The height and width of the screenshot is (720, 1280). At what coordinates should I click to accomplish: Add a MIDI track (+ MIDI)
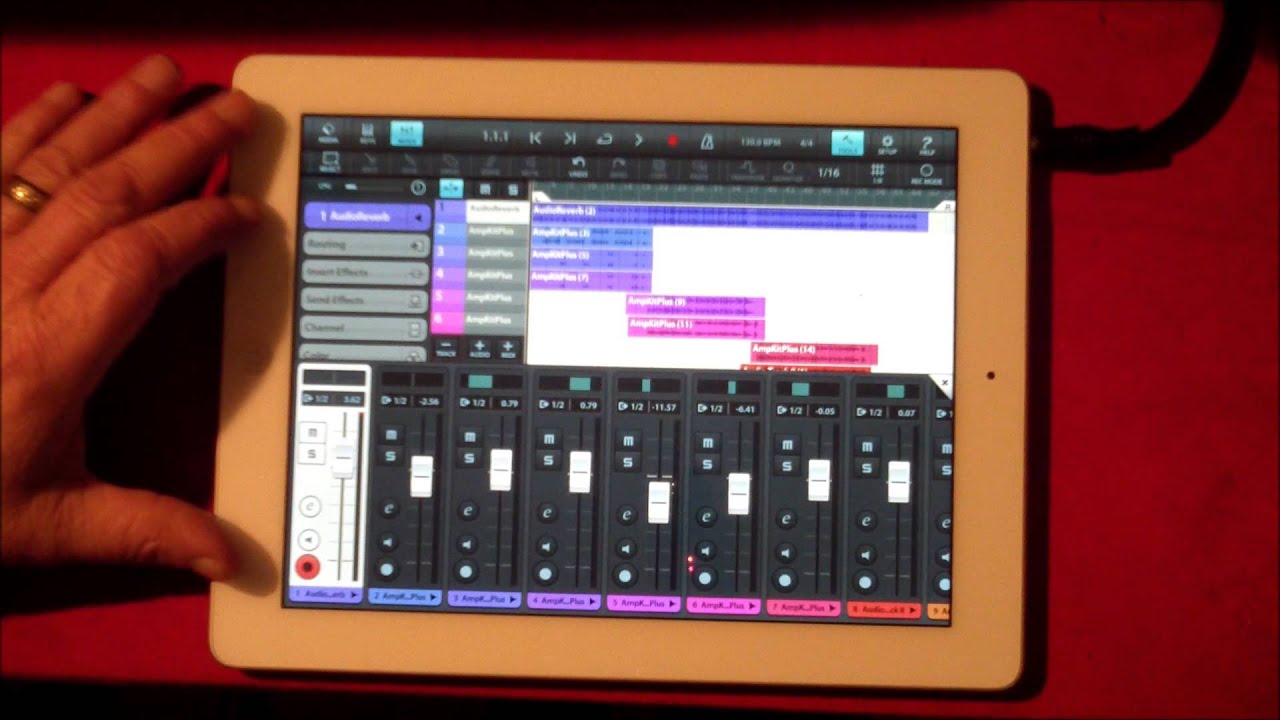[x=508, y=348]
